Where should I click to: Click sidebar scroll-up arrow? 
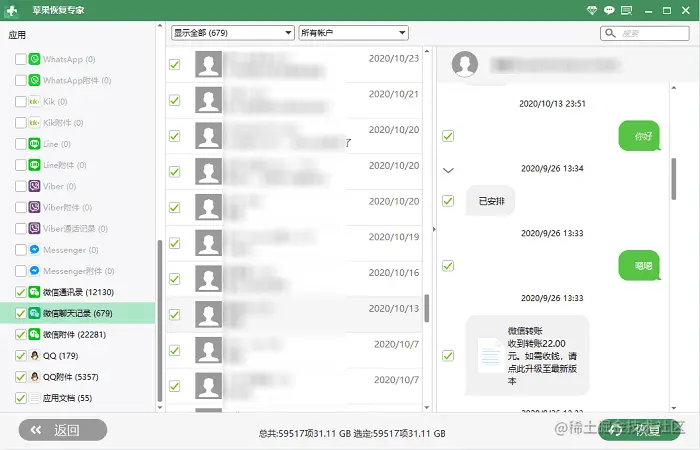pos(160,26)
